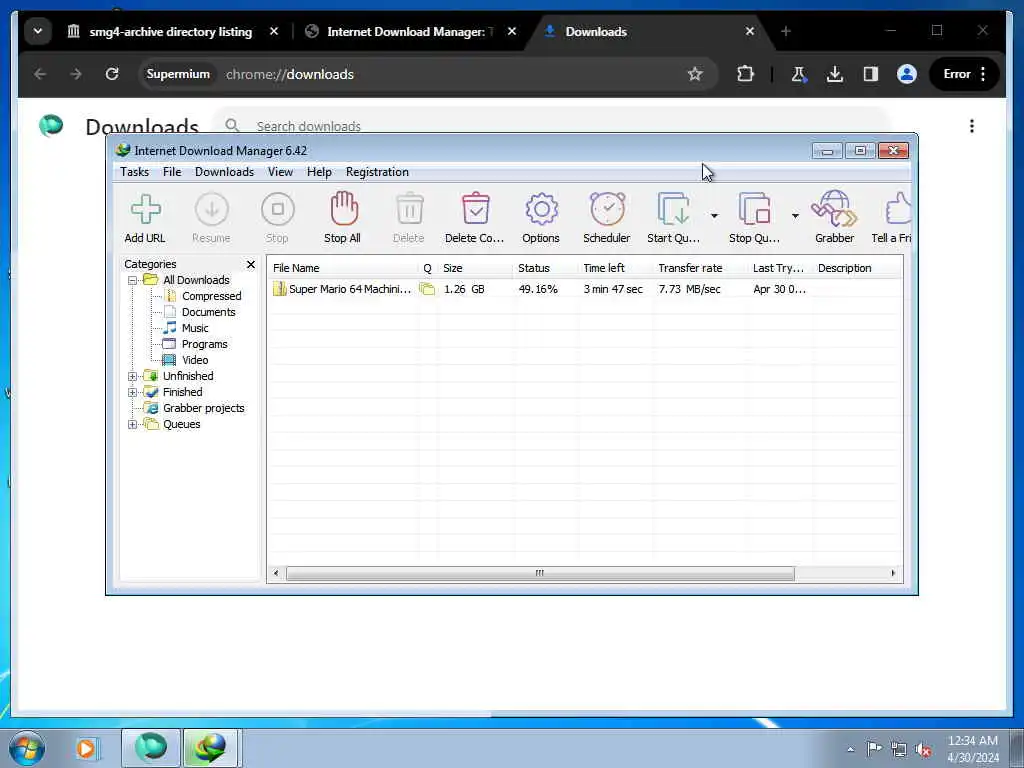
Task: Open IDM Options gear icon
Action: pos(541,210)
